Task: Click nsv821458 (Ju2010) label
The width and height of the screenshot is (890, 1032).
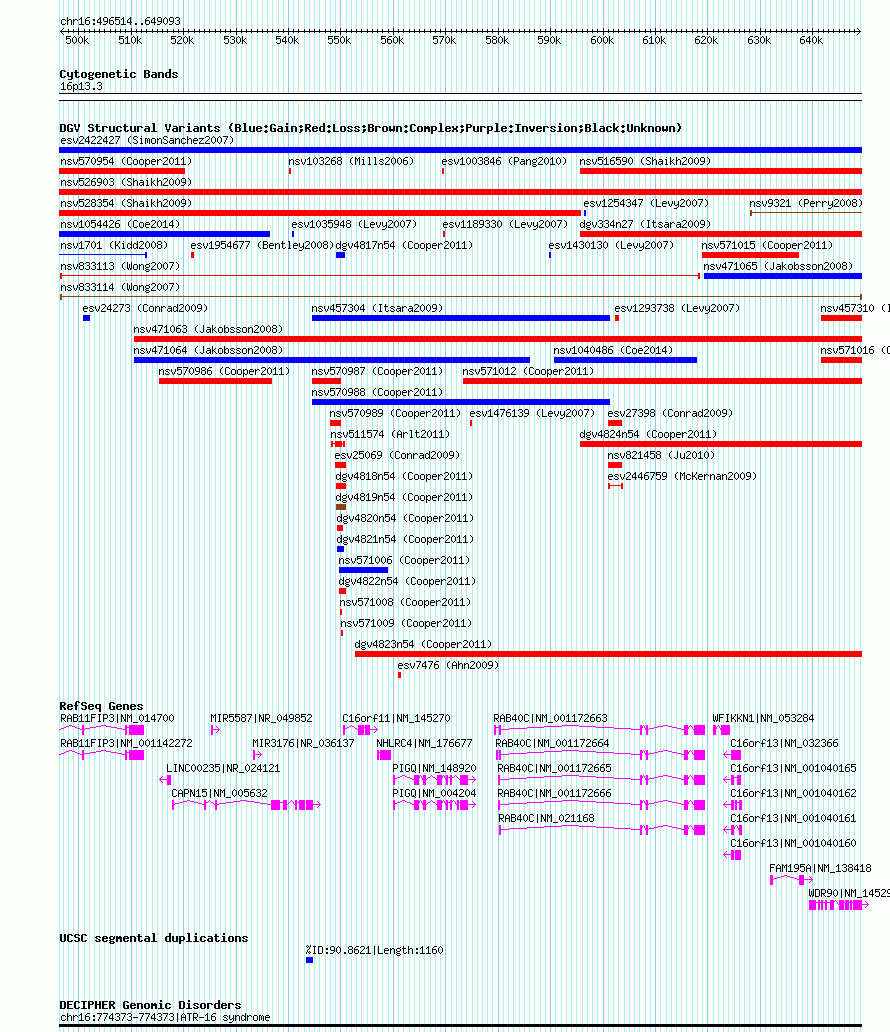Action: point(661,456)
